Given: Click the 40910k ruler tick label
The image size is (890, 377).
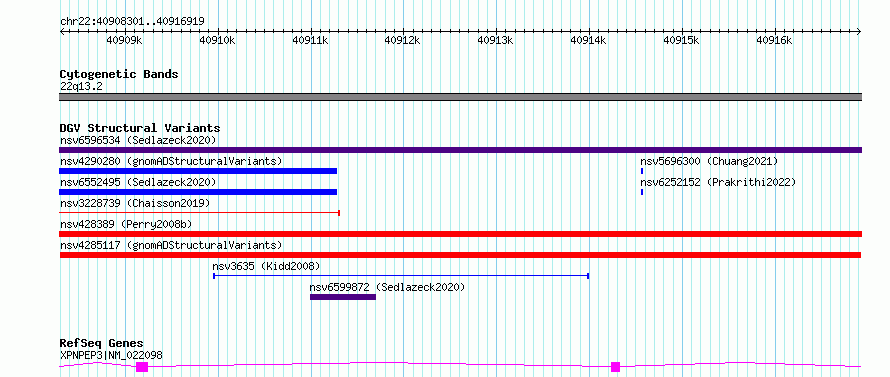Looking at the screenshot, I should tap(217, 40).
